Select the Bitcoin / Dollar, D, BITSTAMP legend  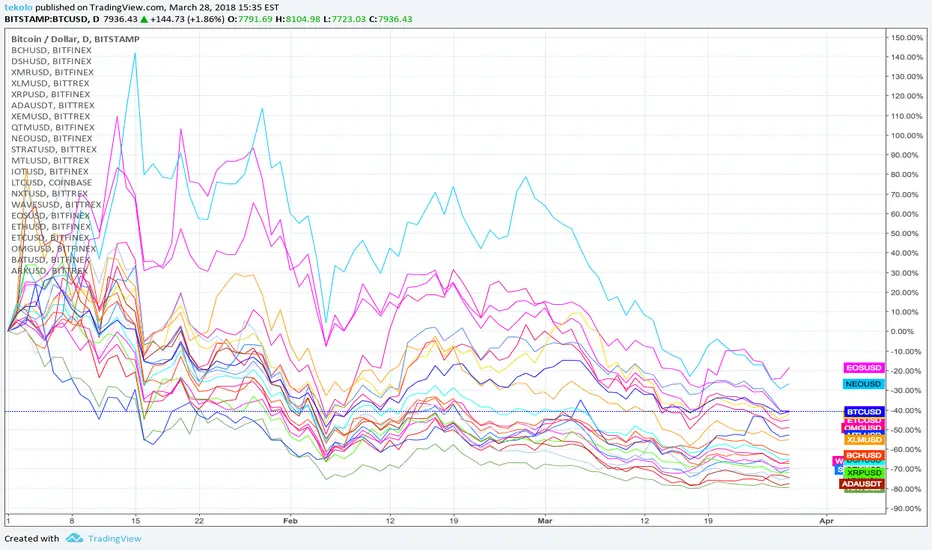point(75,39)
